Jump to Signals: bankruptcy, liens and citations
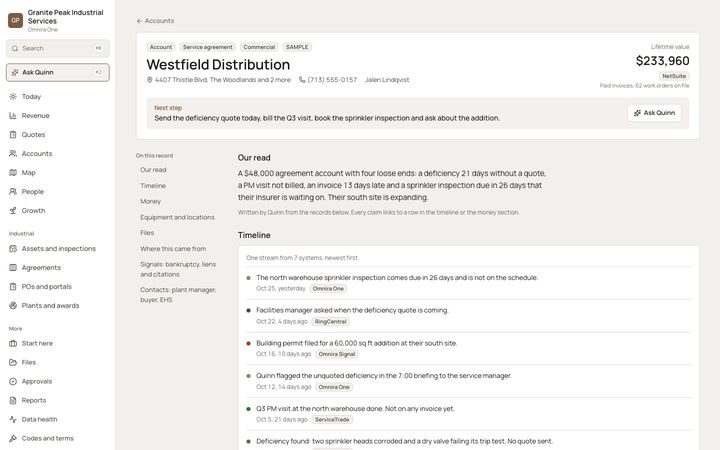Image resolution: width=720 pixels, height=450 pixels. (178, 270)
